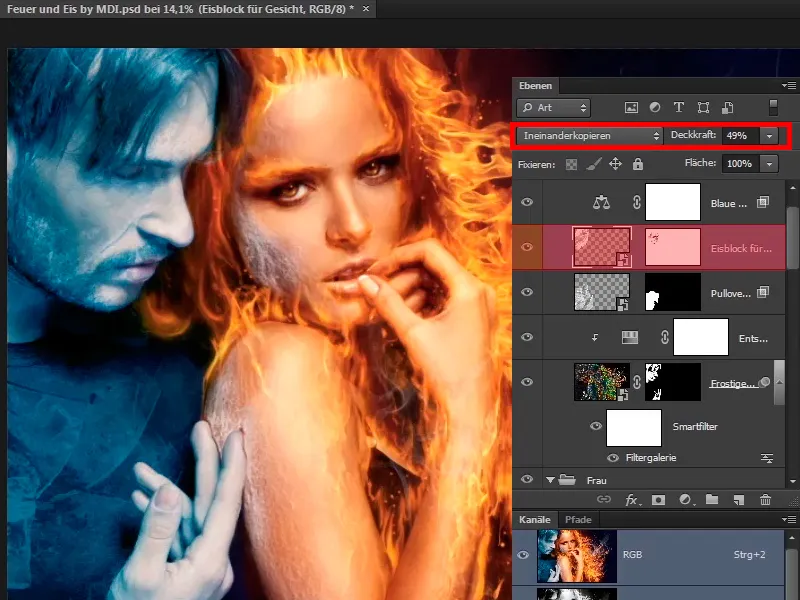This screenshot has height=600, width=800.
Task: Close the Feuer und Eis document tab
Action: tap(366, 9)
